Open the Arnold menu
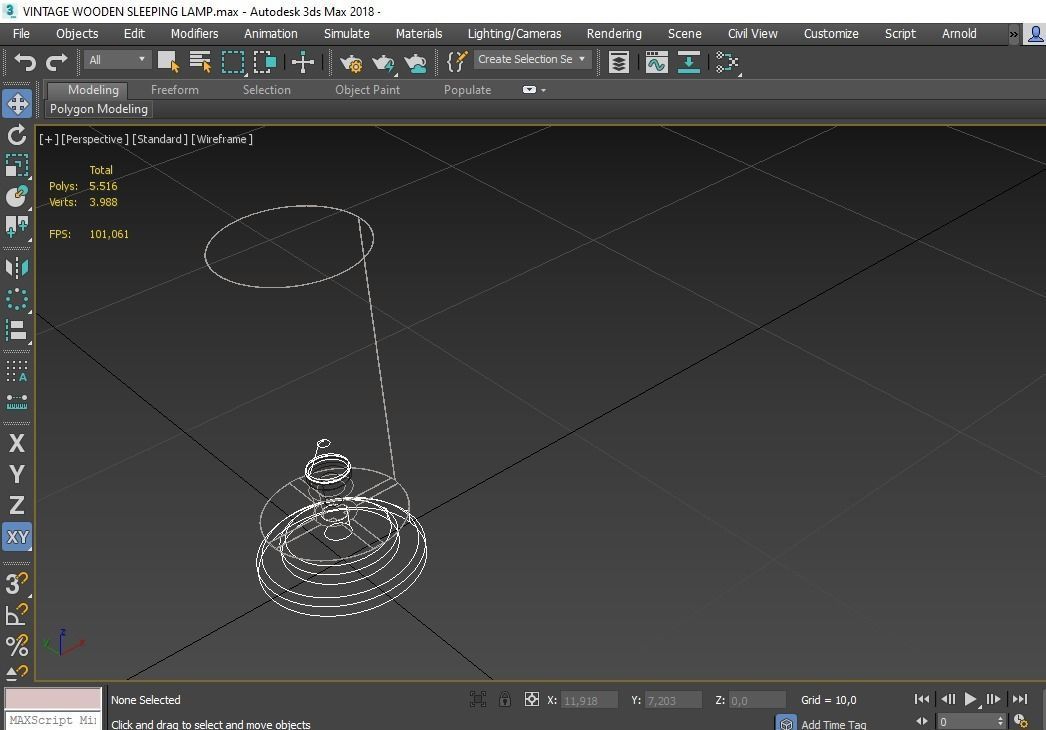The width and height of the screenshot is (1046, 730). 959,33
